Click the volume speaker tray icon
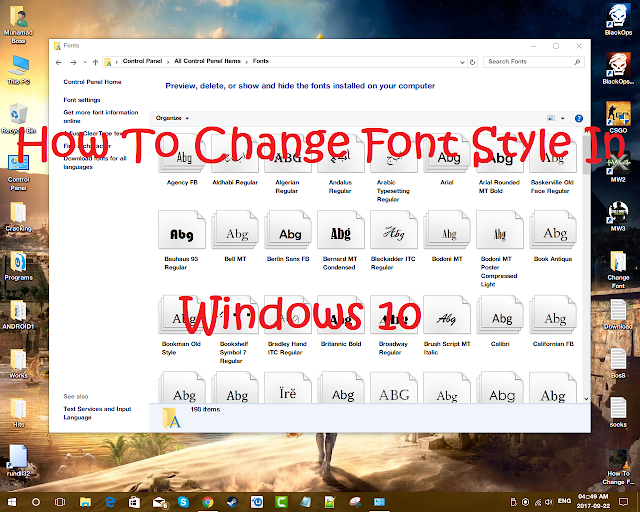This screenshot has width=640, height=512. (549, 502)
